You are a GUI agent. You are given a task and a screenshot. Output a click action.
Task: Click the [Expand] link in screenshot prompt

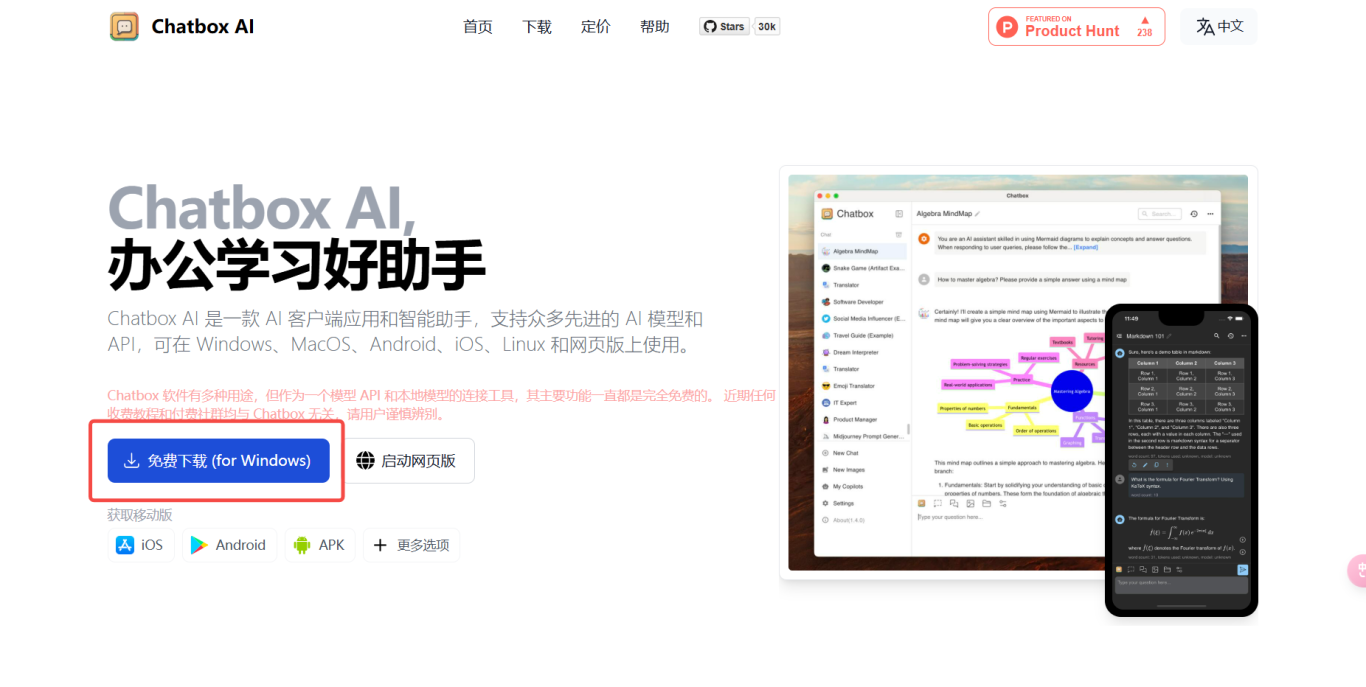tap(1086, 246)
